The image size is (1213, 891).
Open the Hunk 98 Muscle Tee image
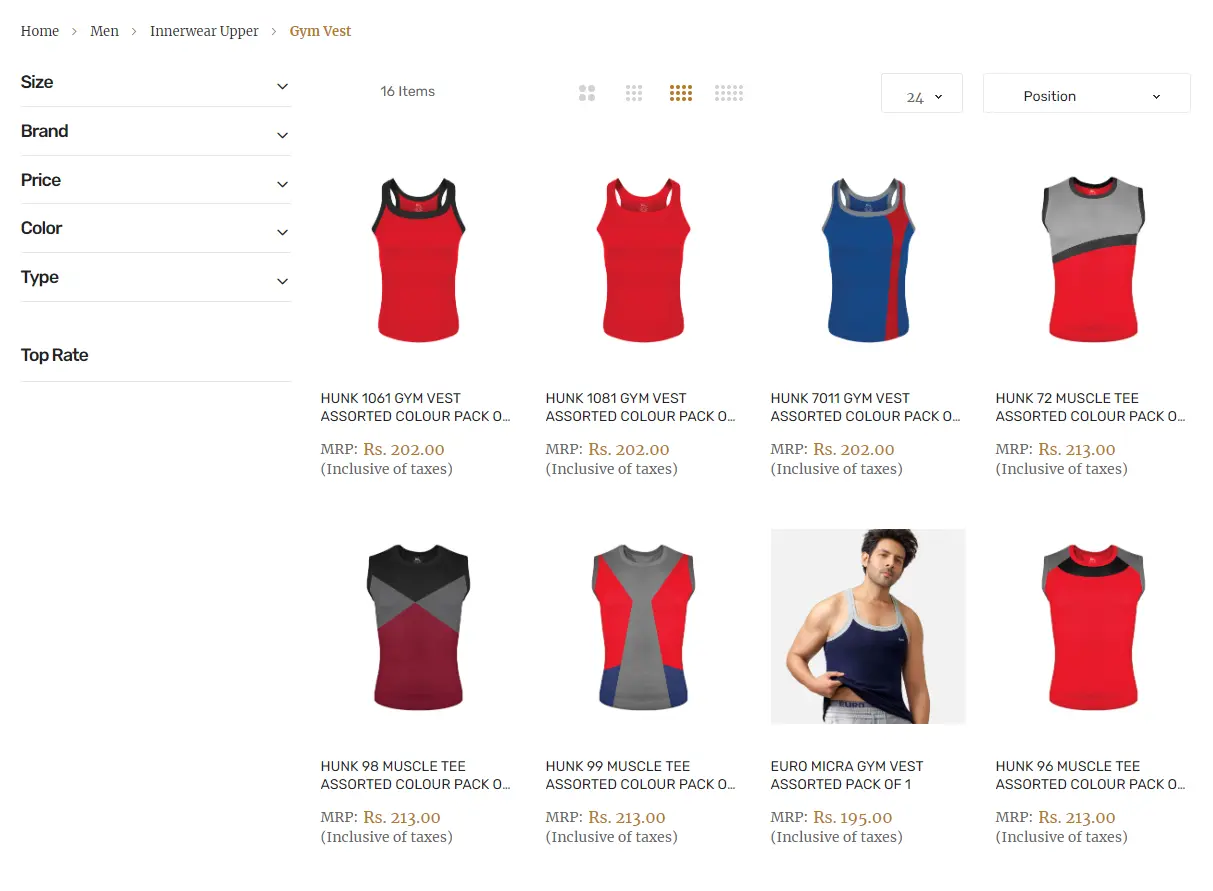coord(418,626)
